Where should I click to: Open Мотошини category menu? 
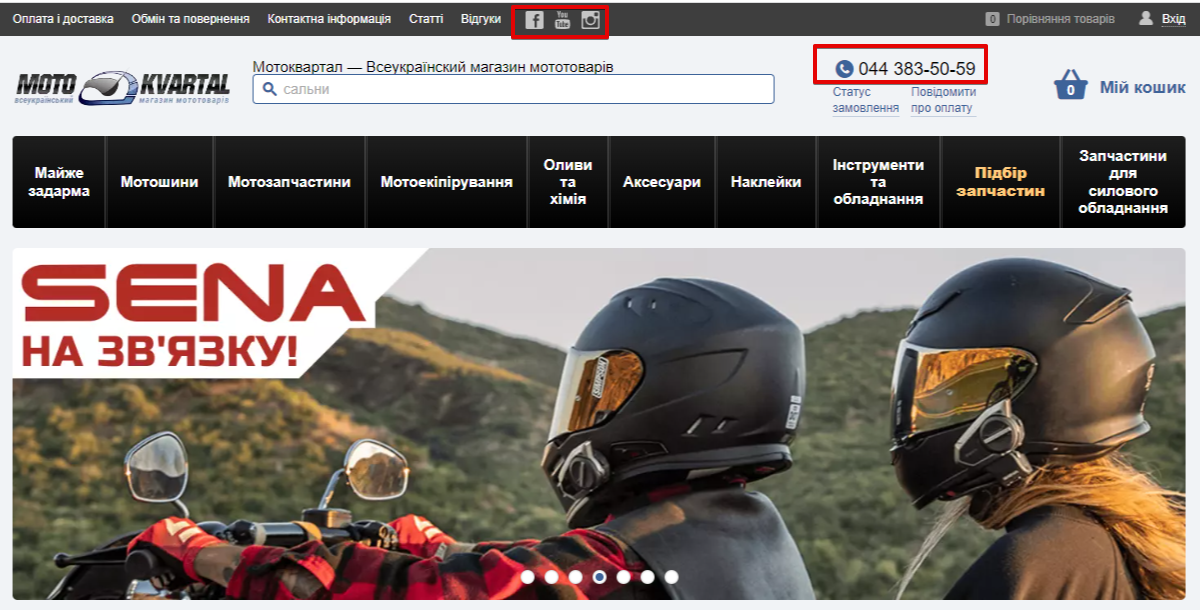(x=159, y=182)
